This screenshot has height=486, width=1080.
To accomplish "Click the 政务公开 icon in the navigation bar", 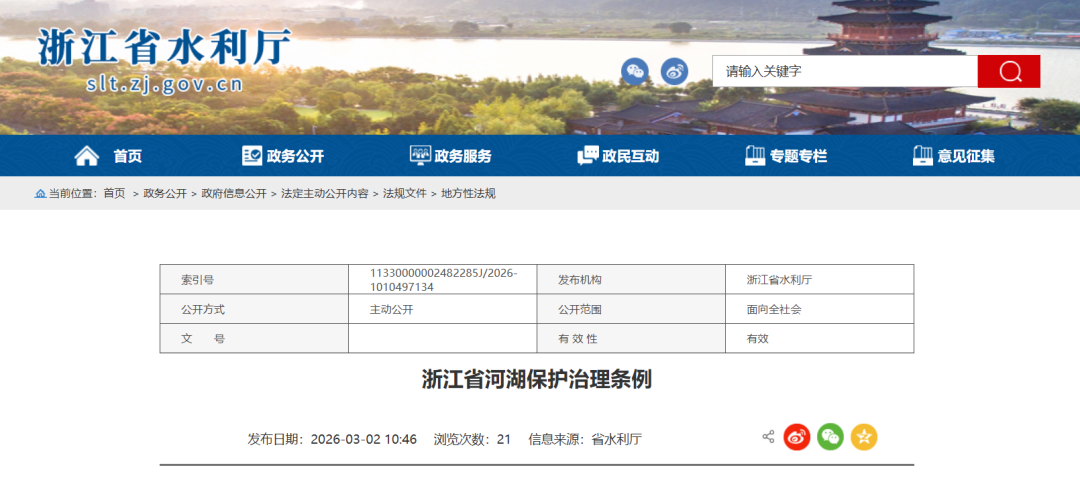I will pyautogui.click(x=252, y=156).
